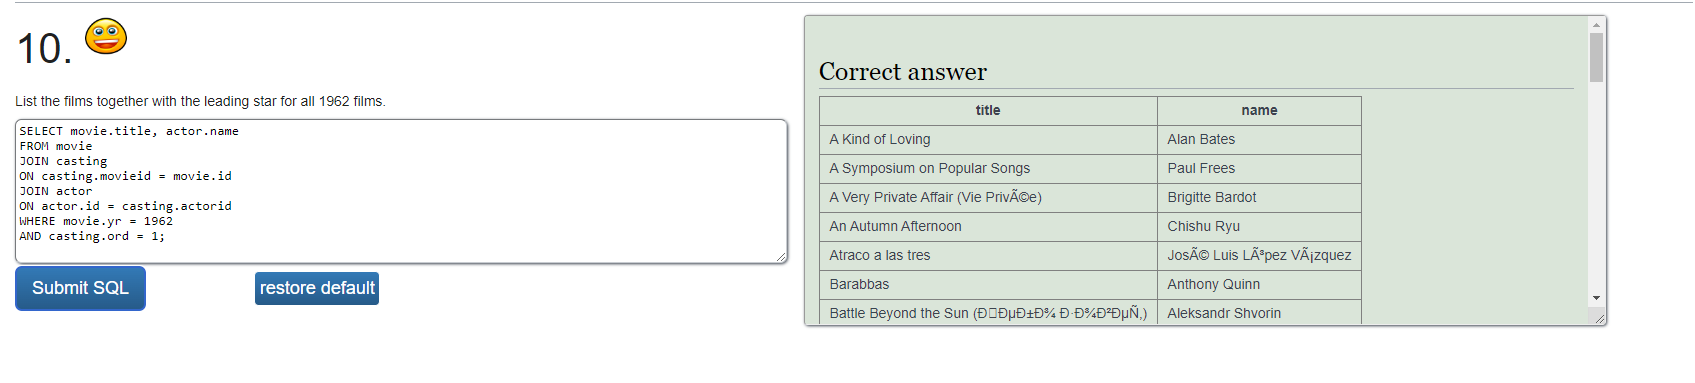Click the title column header
The image size is (1695, 383).
pos(988,111)
